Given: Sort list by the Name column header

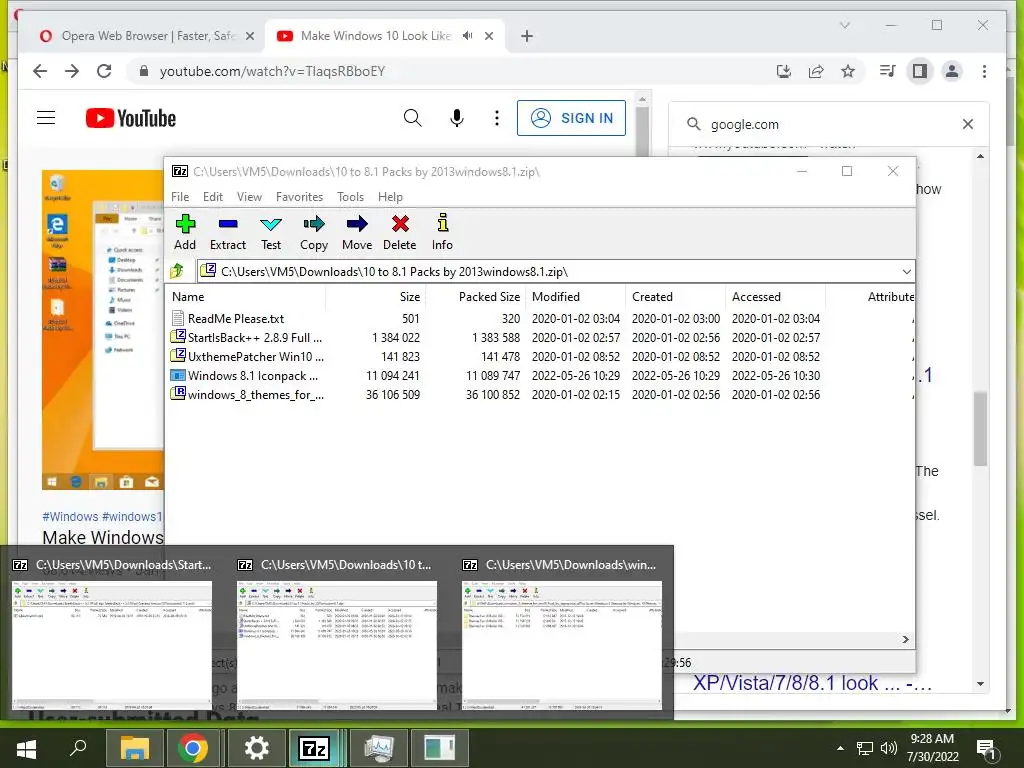Looking at the screenshot, I should point(247,296).
